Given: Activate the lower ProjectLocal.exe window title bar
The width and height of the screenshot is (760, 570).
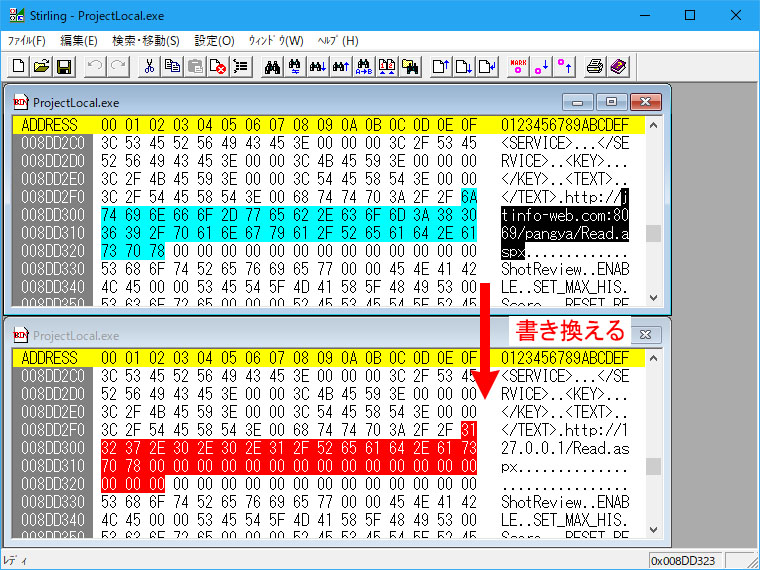Looking at the screenshot, I should 300,335.
